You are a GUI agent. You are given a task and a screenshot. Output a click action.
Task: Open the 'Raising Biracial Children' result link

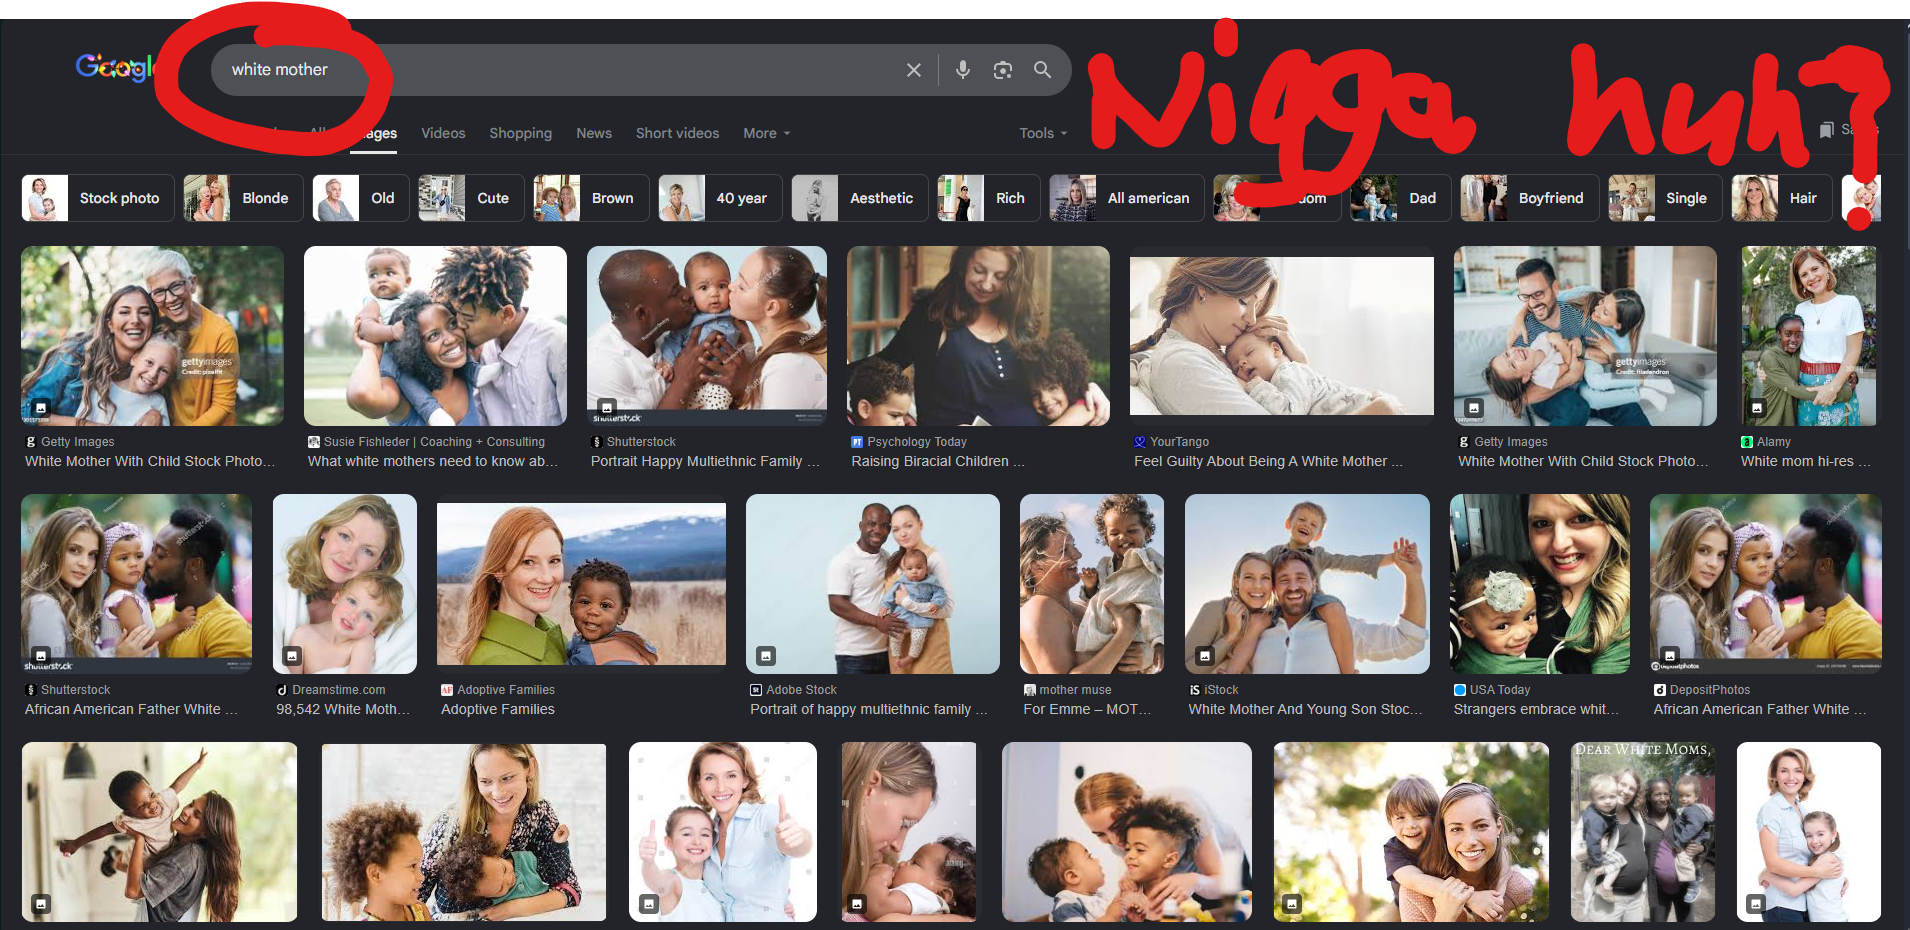937,461
